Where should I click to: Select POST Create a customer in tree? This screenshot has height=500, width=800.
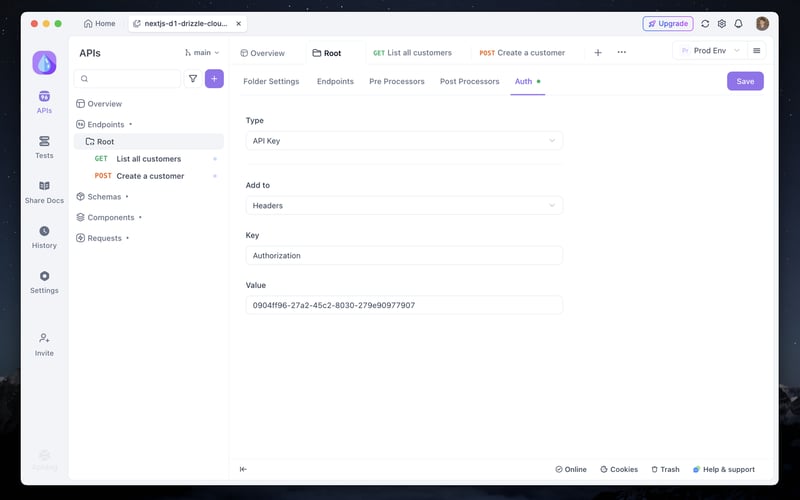pyautogui.click(x=149, y=176)
